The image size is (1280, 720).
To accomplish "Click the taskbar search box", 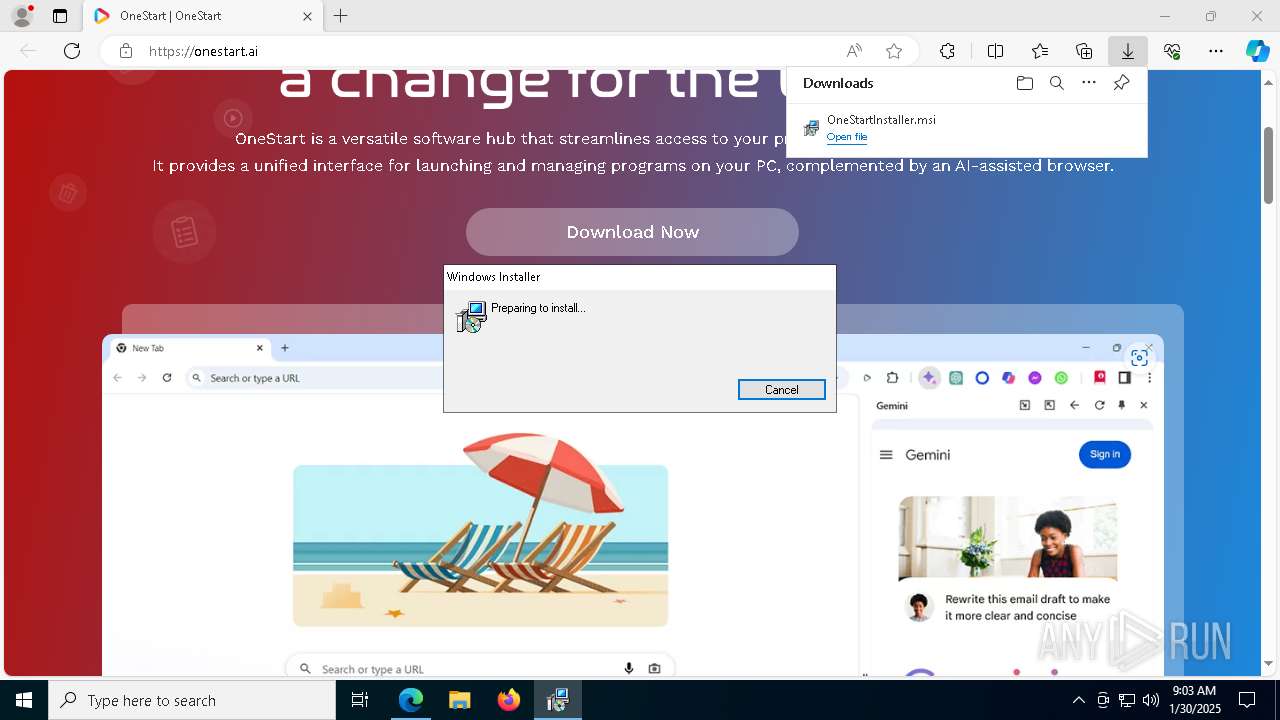I will coord(192,700).
